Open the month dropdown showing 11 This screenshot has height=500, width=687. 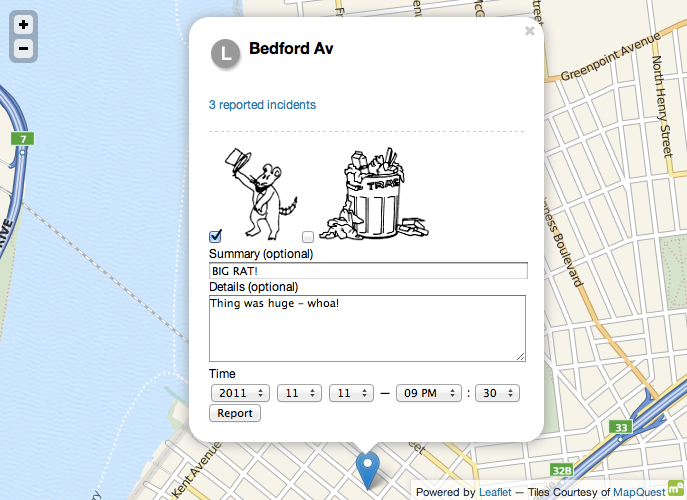point(299,393)
